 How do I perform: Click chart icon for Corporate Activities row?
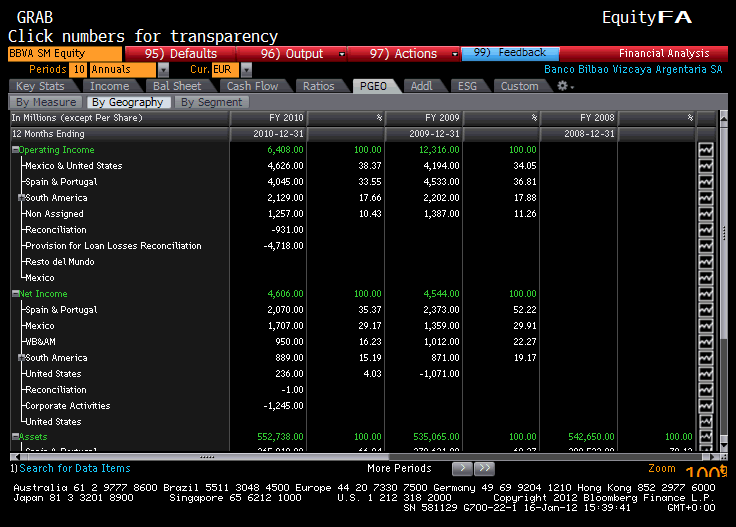(x=706, y=406)
